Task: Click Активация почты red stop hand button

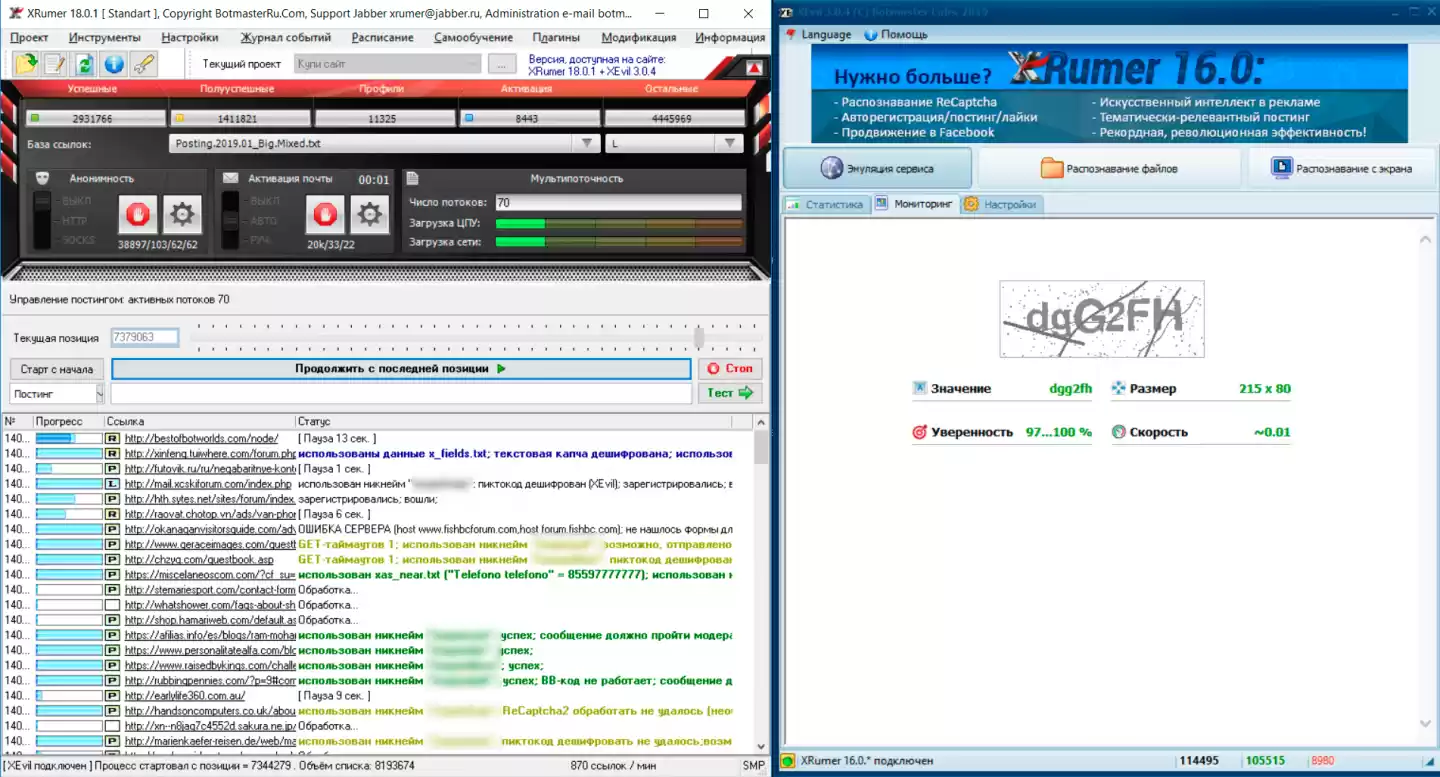Action: coord(323,214)
